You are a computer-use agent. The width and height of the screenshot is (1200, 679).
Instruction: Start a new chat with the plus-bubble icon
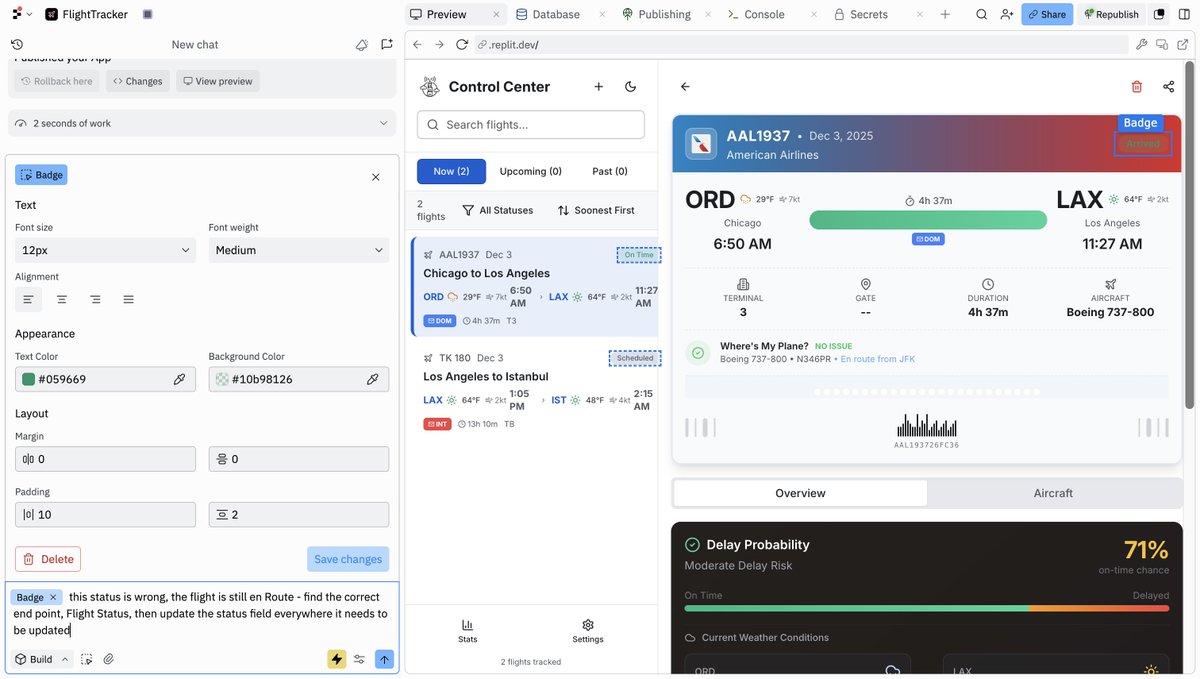click(386, 45)
